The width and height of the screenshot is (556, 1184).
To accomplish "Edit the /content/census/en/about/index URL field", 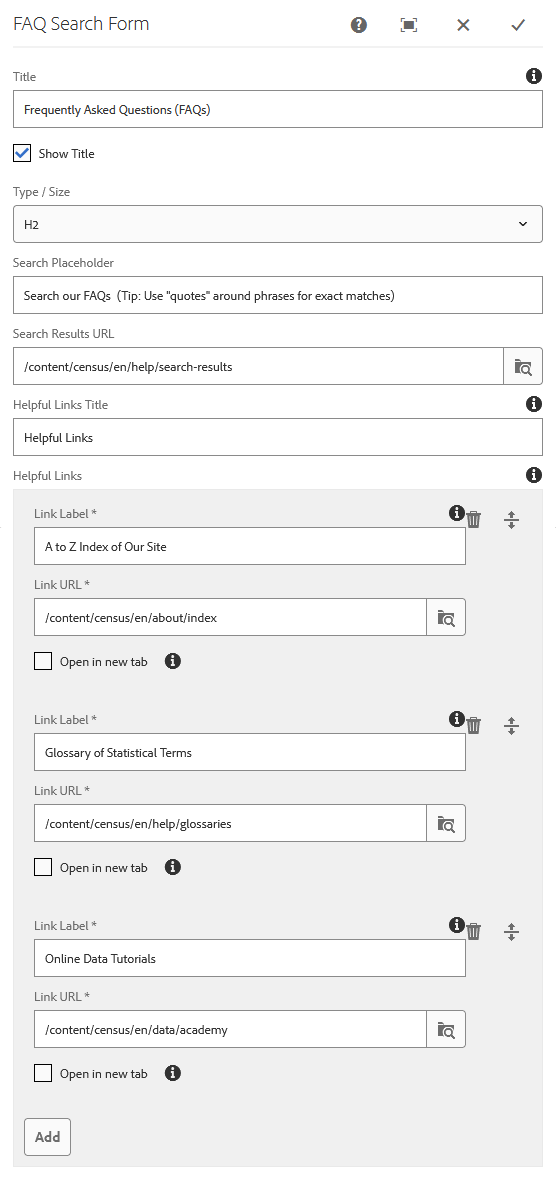I will click(230, 618).
